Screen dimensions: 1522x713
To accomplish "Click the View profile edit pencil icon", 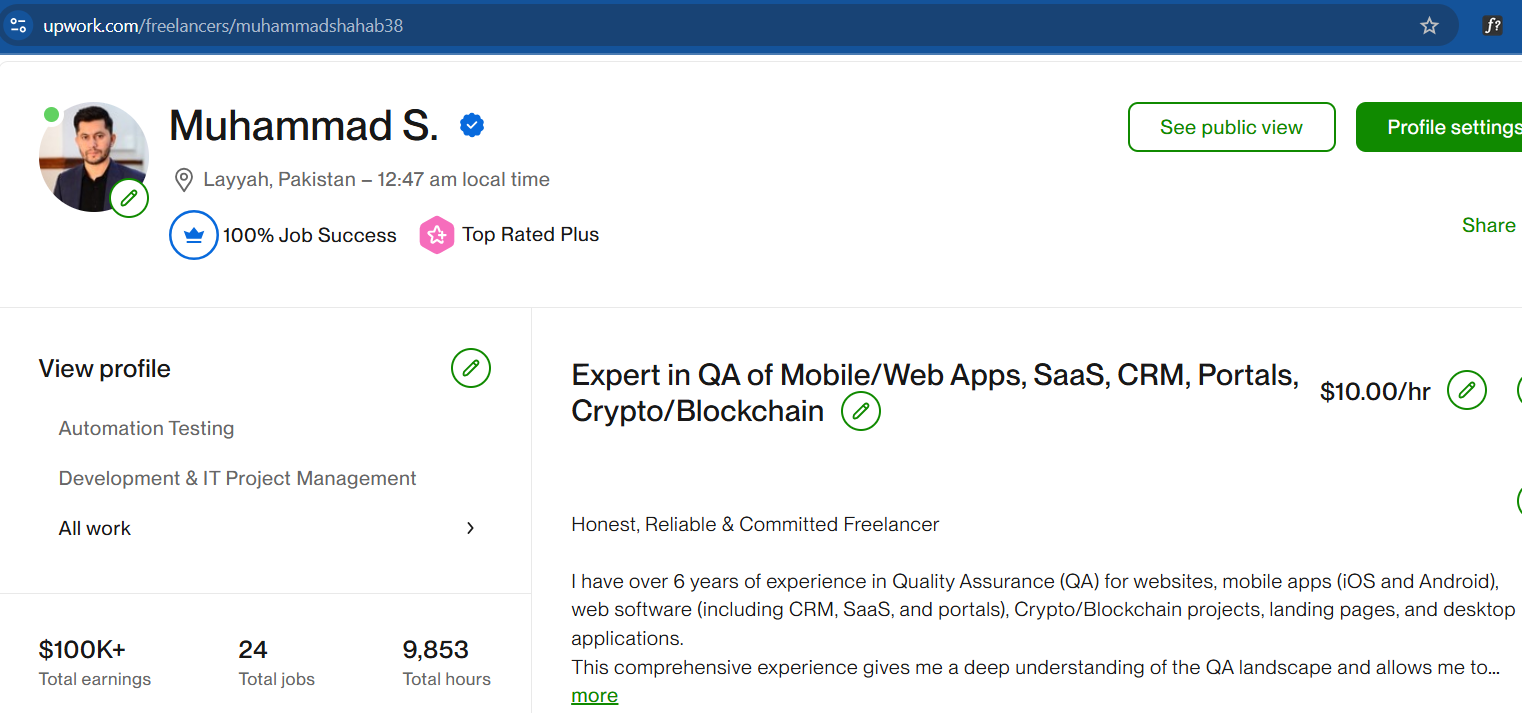I will [x=471, y=368].
